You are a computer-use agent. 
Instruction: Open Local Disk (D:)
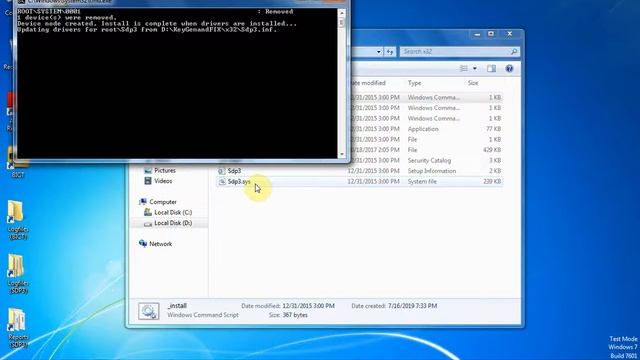coord(173,223)
